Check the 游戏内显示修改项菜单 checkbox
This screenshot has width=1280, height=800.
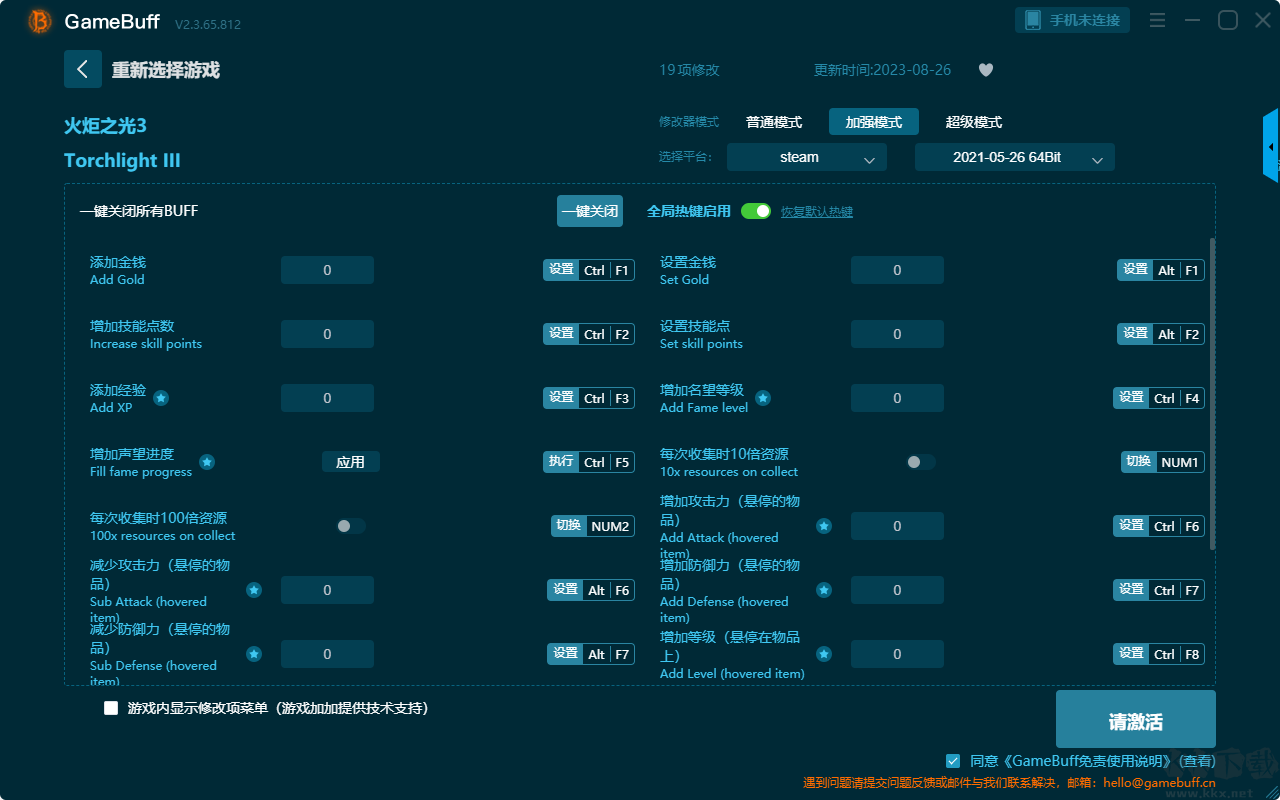[111, 708]
